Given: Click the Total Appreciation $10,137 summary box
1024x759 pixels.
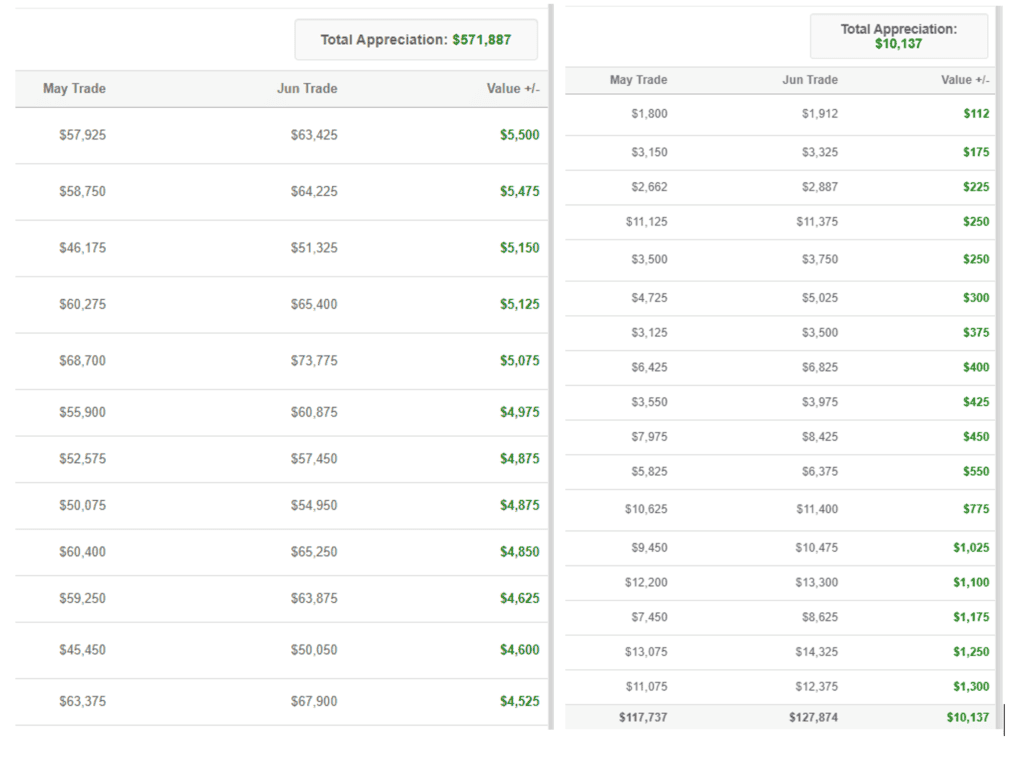Looking at the screenshot, I should [x=899, y=37].
